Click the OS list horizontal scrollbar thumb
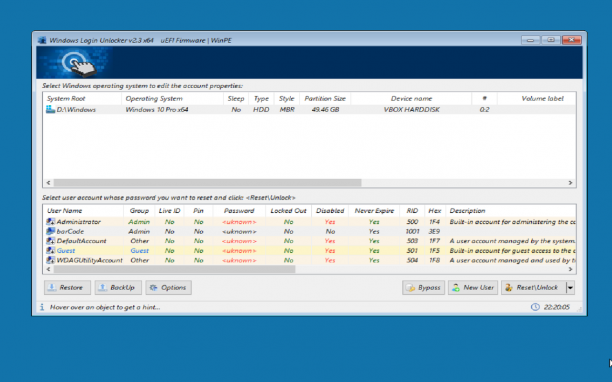 click(x=207, y=183)
